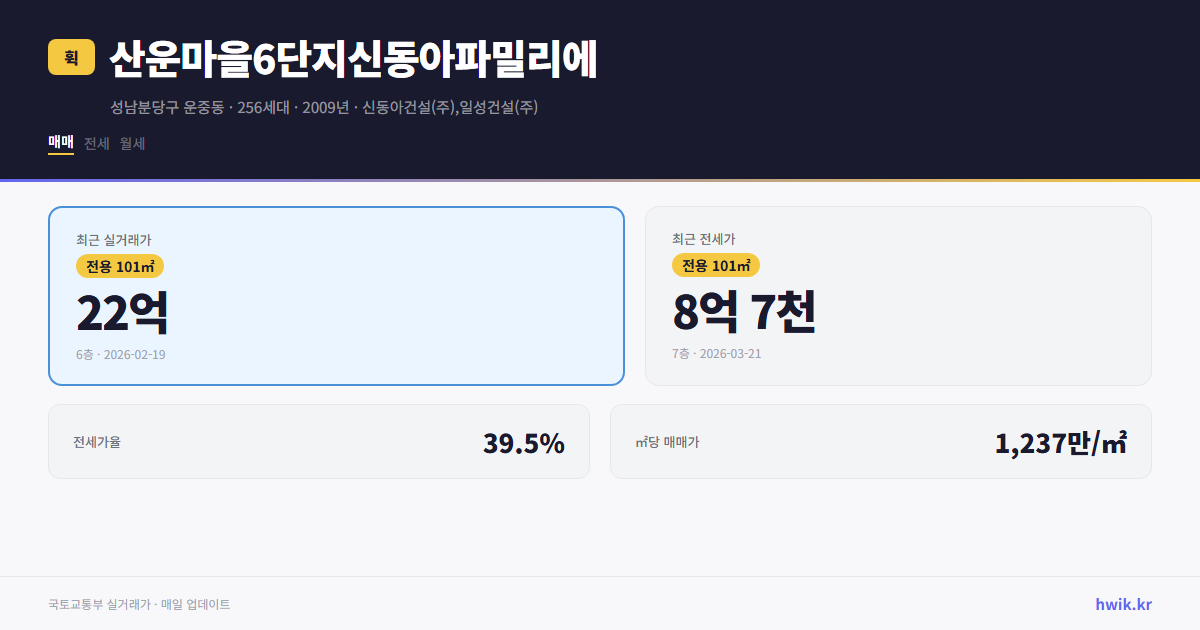Screen dimensions: 1200x630
Task: Select the 전용 101㎡ badge on the sale card
Action: point(119,266)
